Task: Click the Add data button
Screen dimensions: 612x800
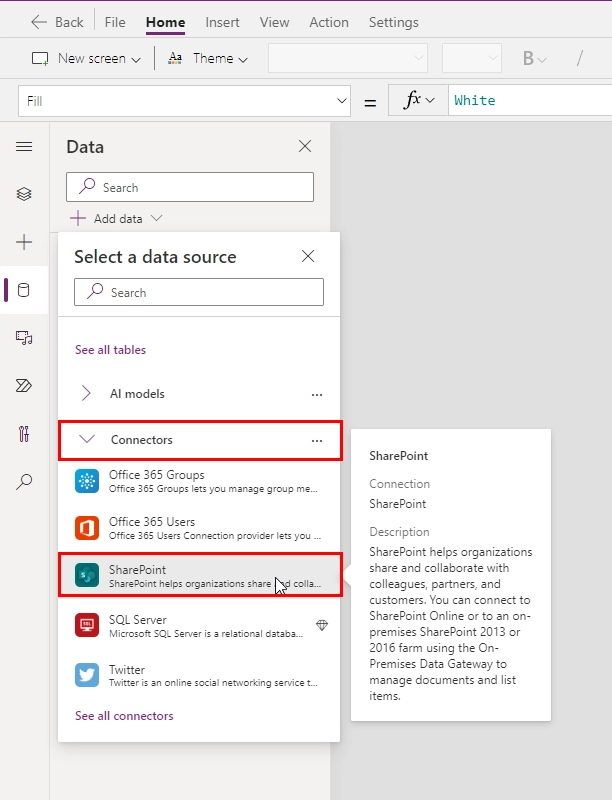Action: (x=116, y=218)
